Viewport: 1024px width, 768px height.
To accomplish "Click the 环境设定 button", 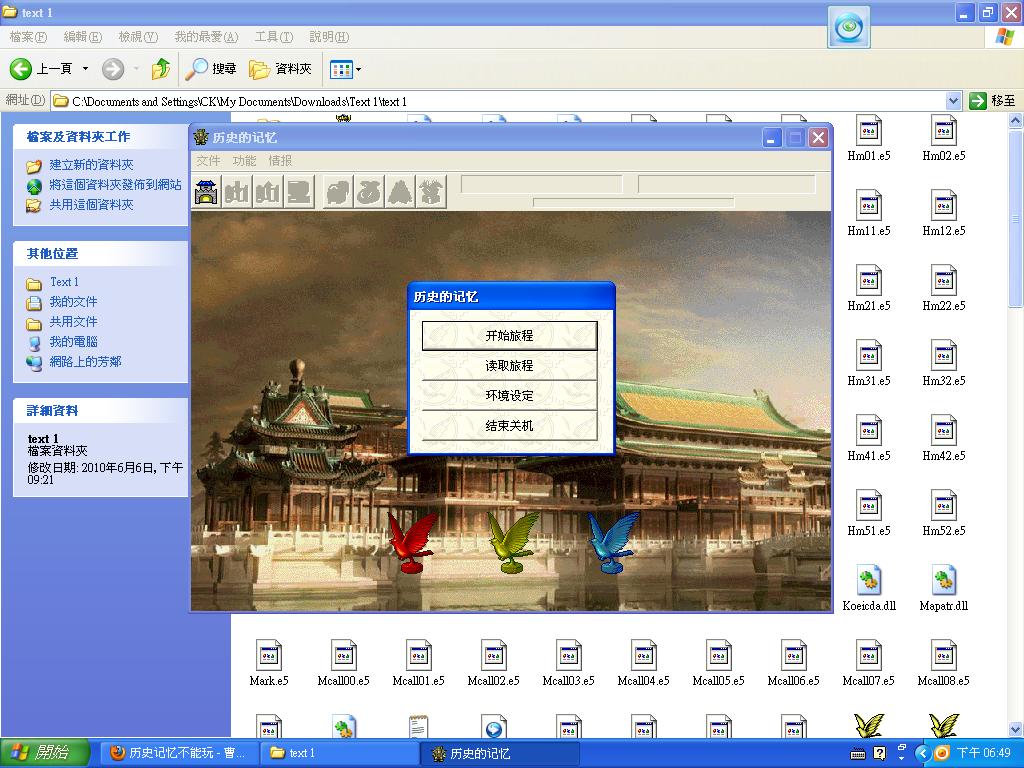I will click(x=509, y=396).
